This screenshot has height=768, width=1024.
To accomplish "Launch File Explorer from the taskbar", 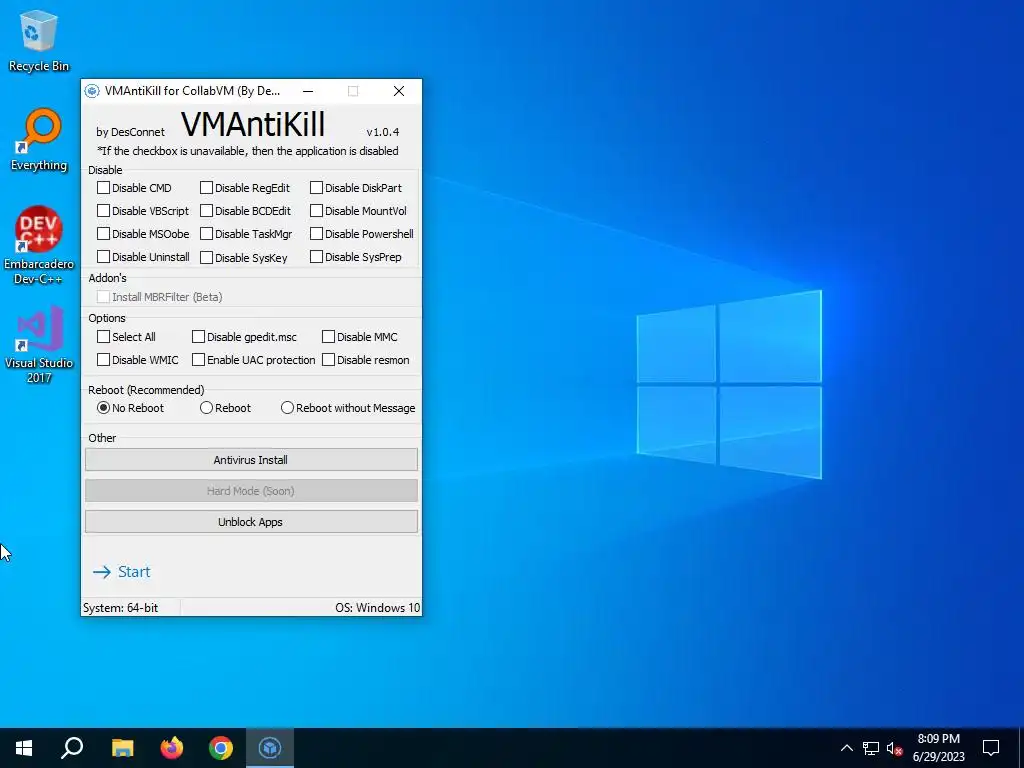I will coord(122,748).
